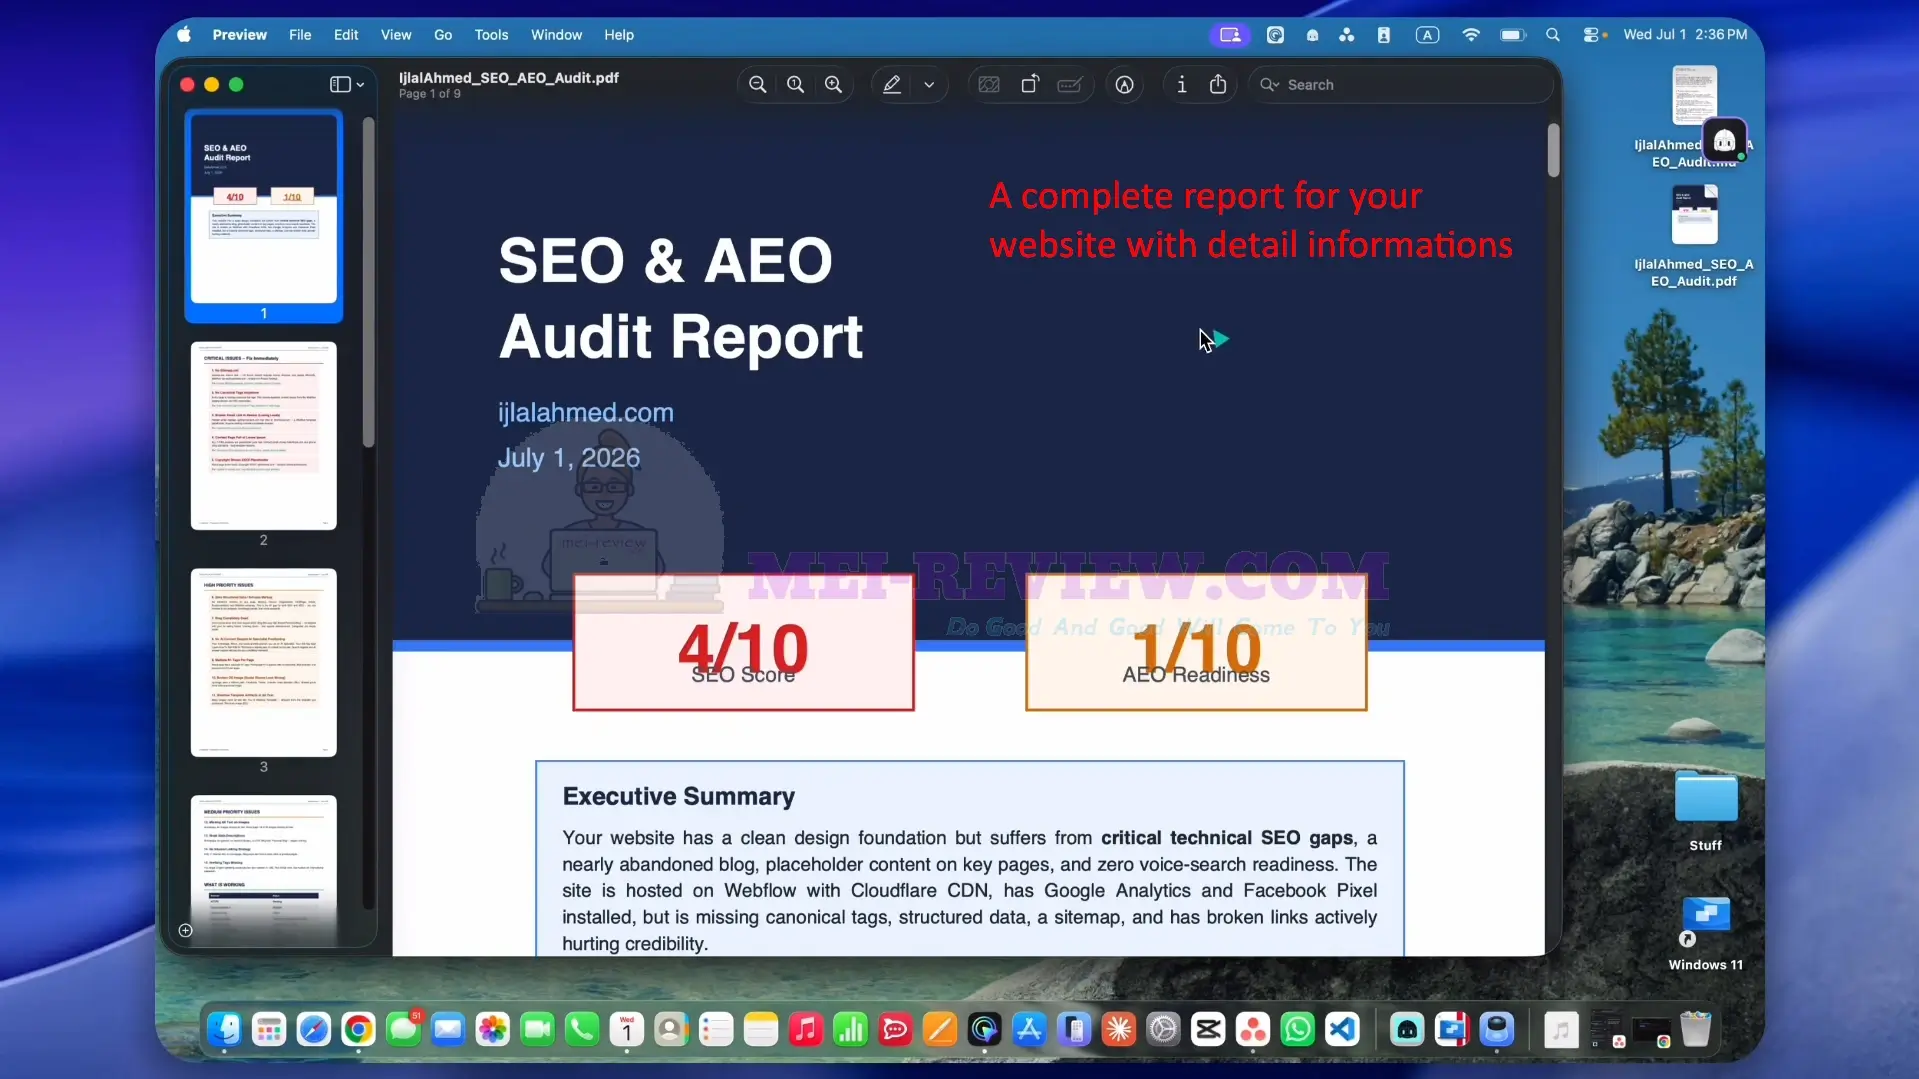Select page 3 thumbnail in the sidebar
Screen dimensions: 1919x1079
[x=264, y=663]
